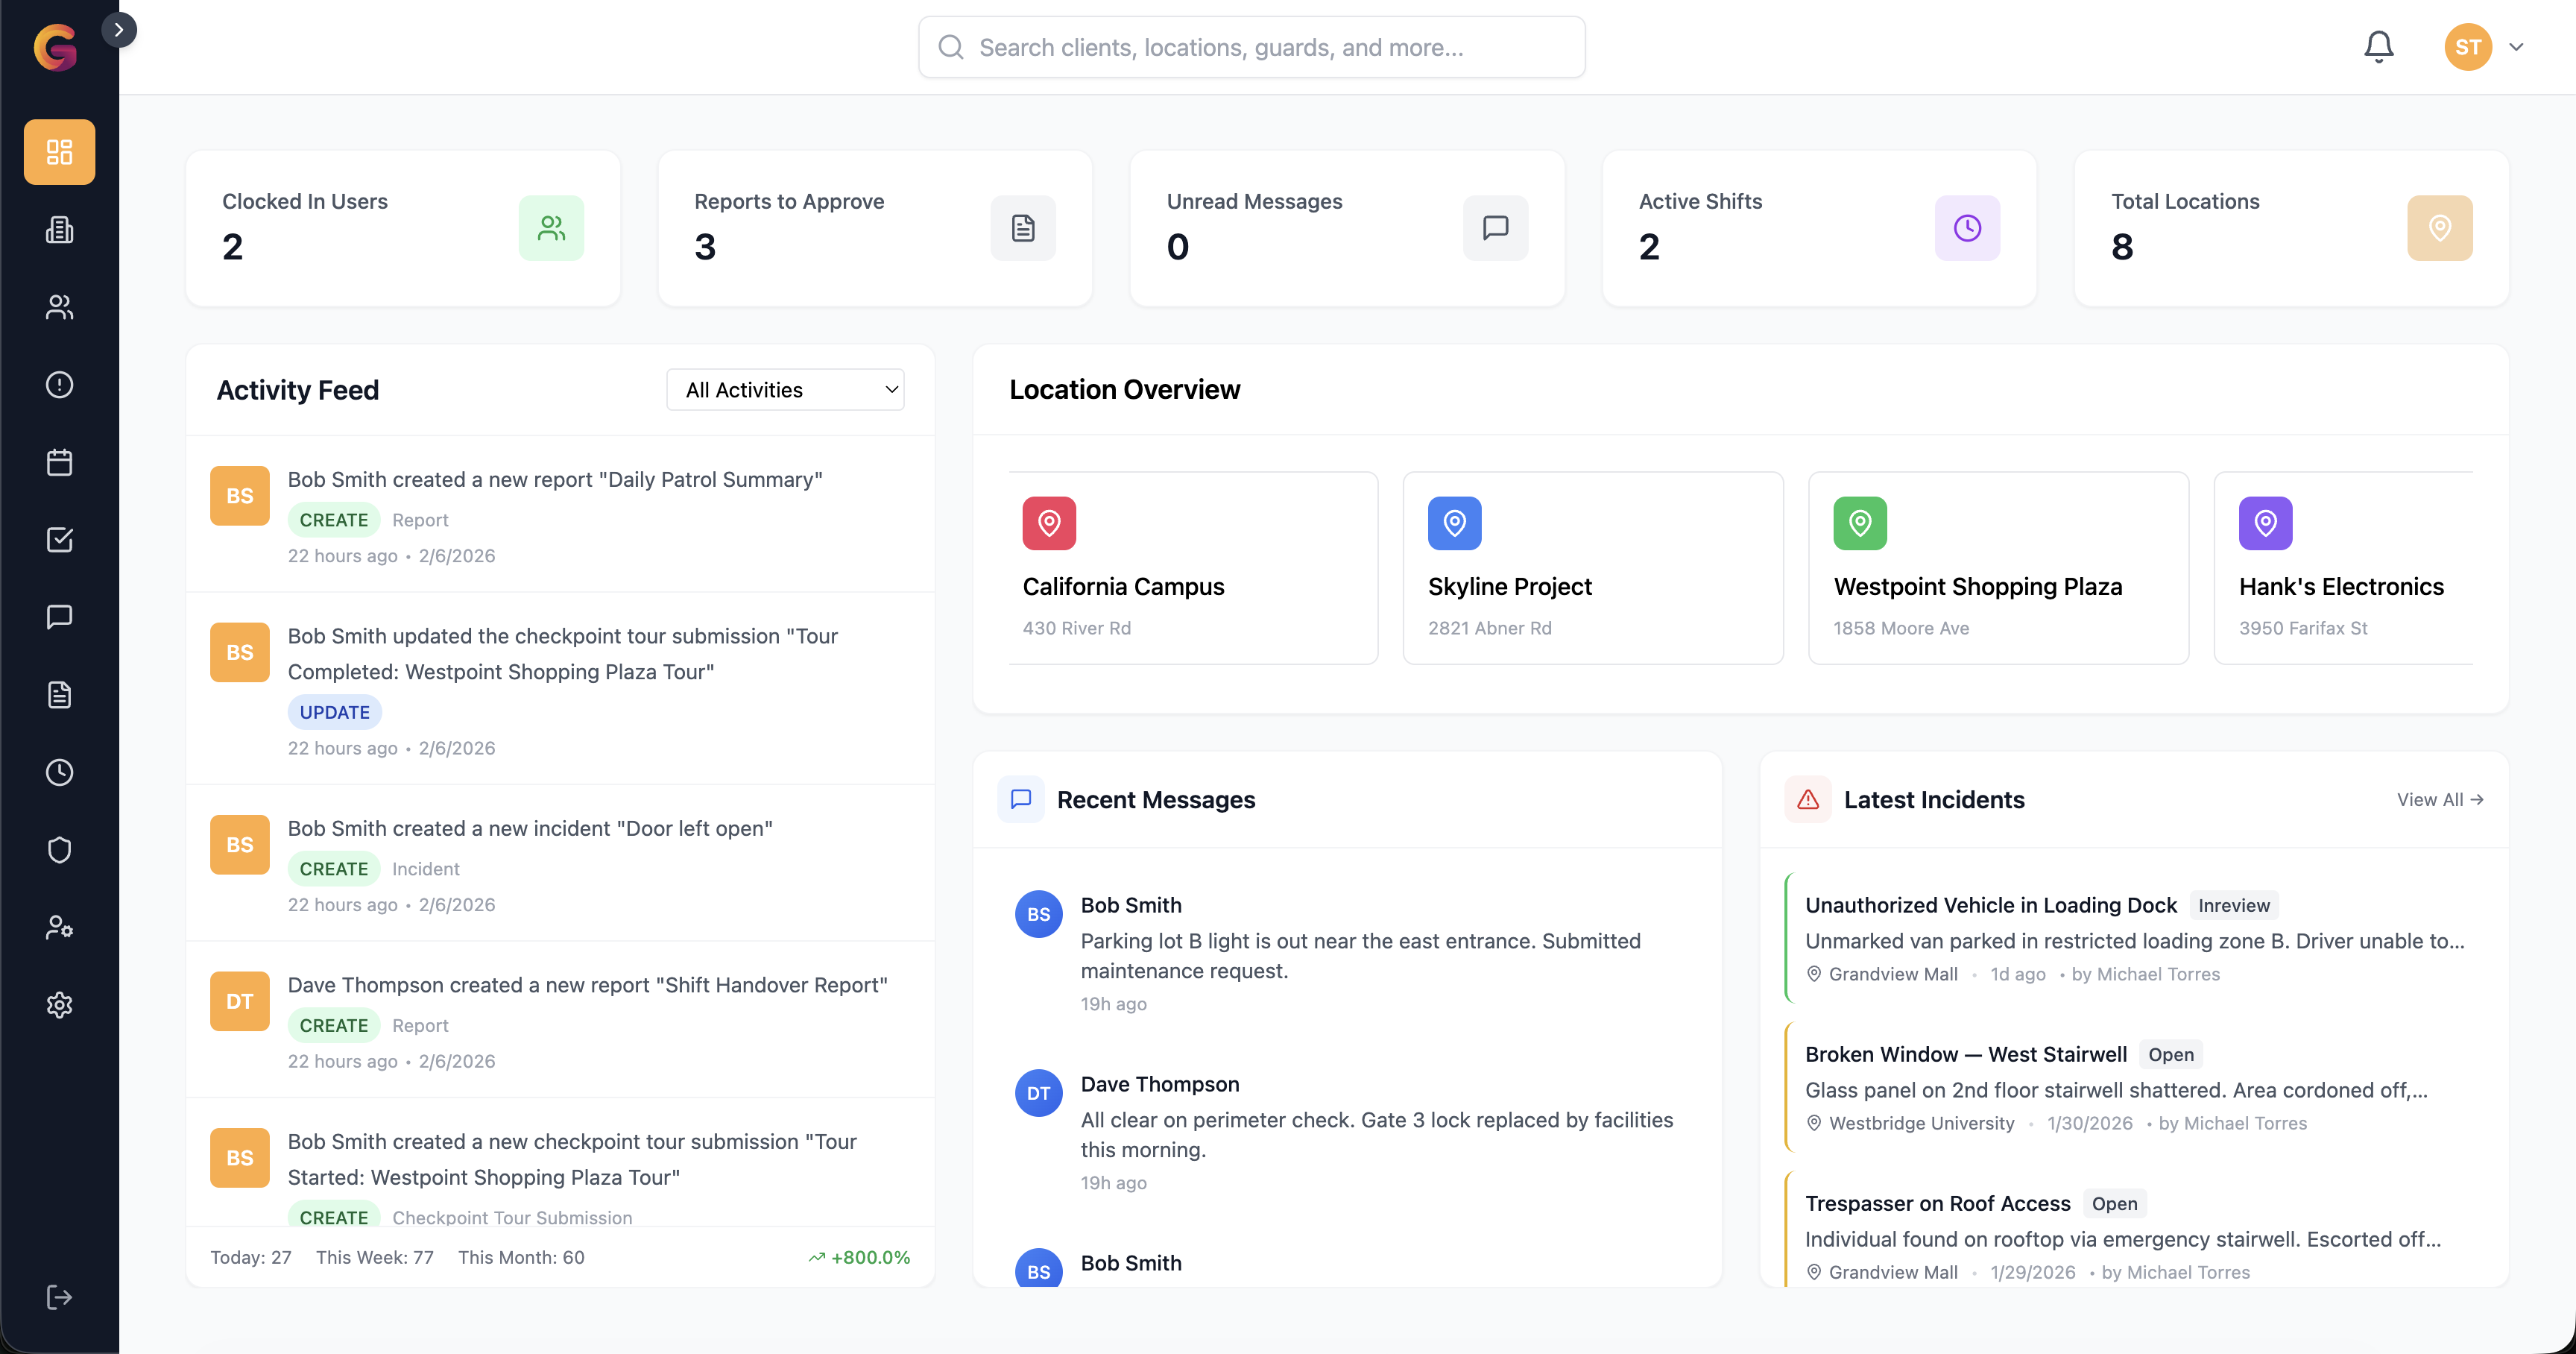Log out using the sidebar exit icon

(59, 1297)
